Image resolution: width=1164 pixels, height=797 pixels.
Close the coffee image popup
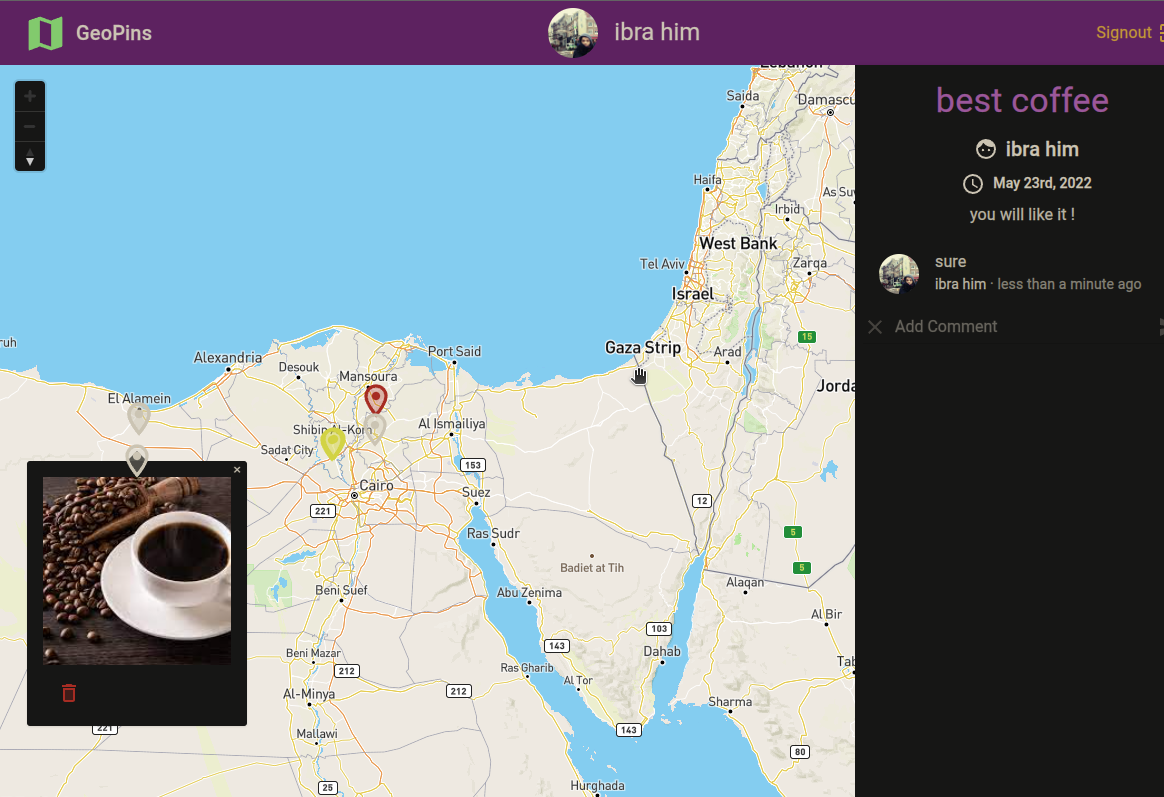tap(237, 470)
